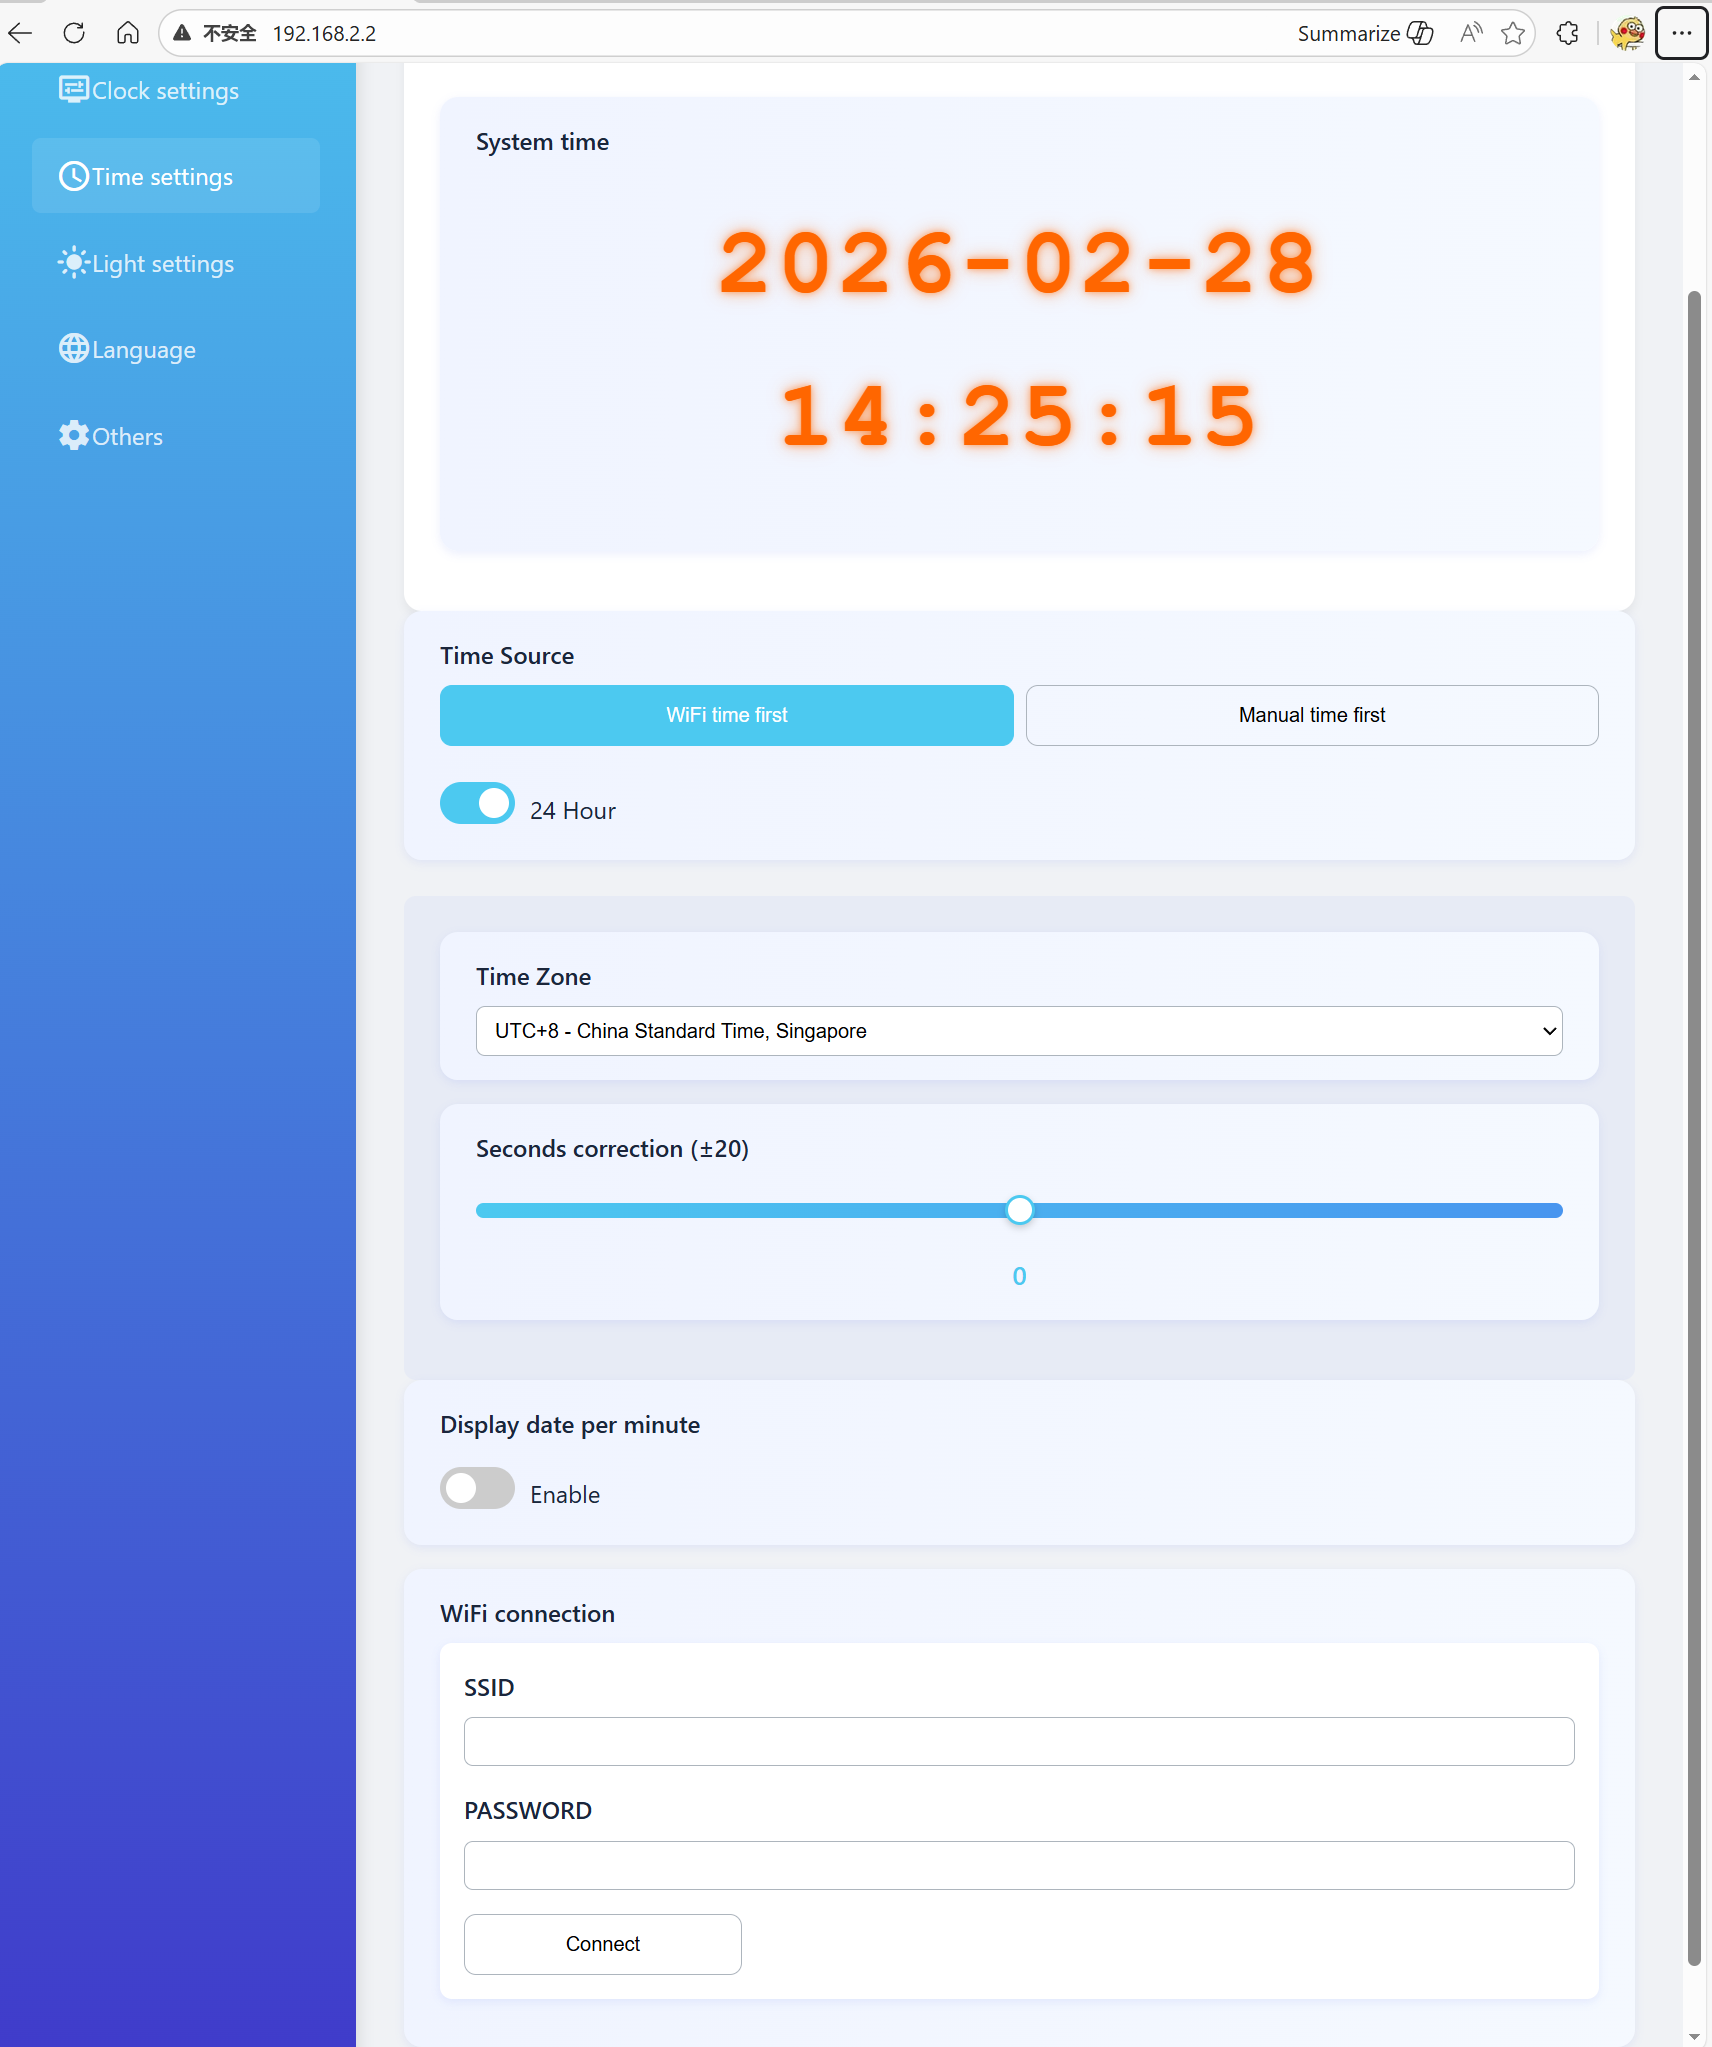Image resolution: width=1712 pixels, height=2047 pixels.
Task: Click the SSID input field
Action: click(1018, 1741)
